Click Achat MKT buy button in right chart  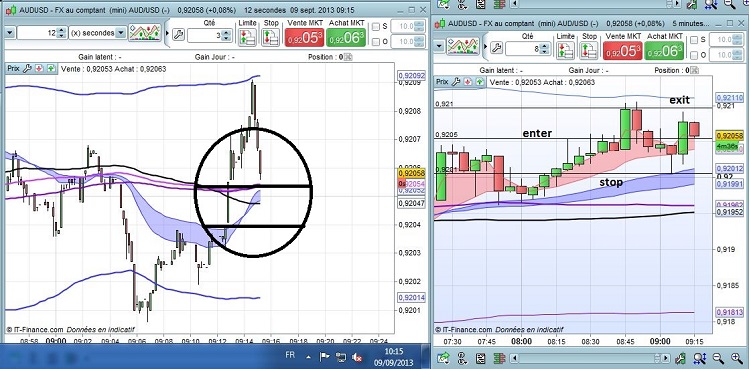pos(663,51)
